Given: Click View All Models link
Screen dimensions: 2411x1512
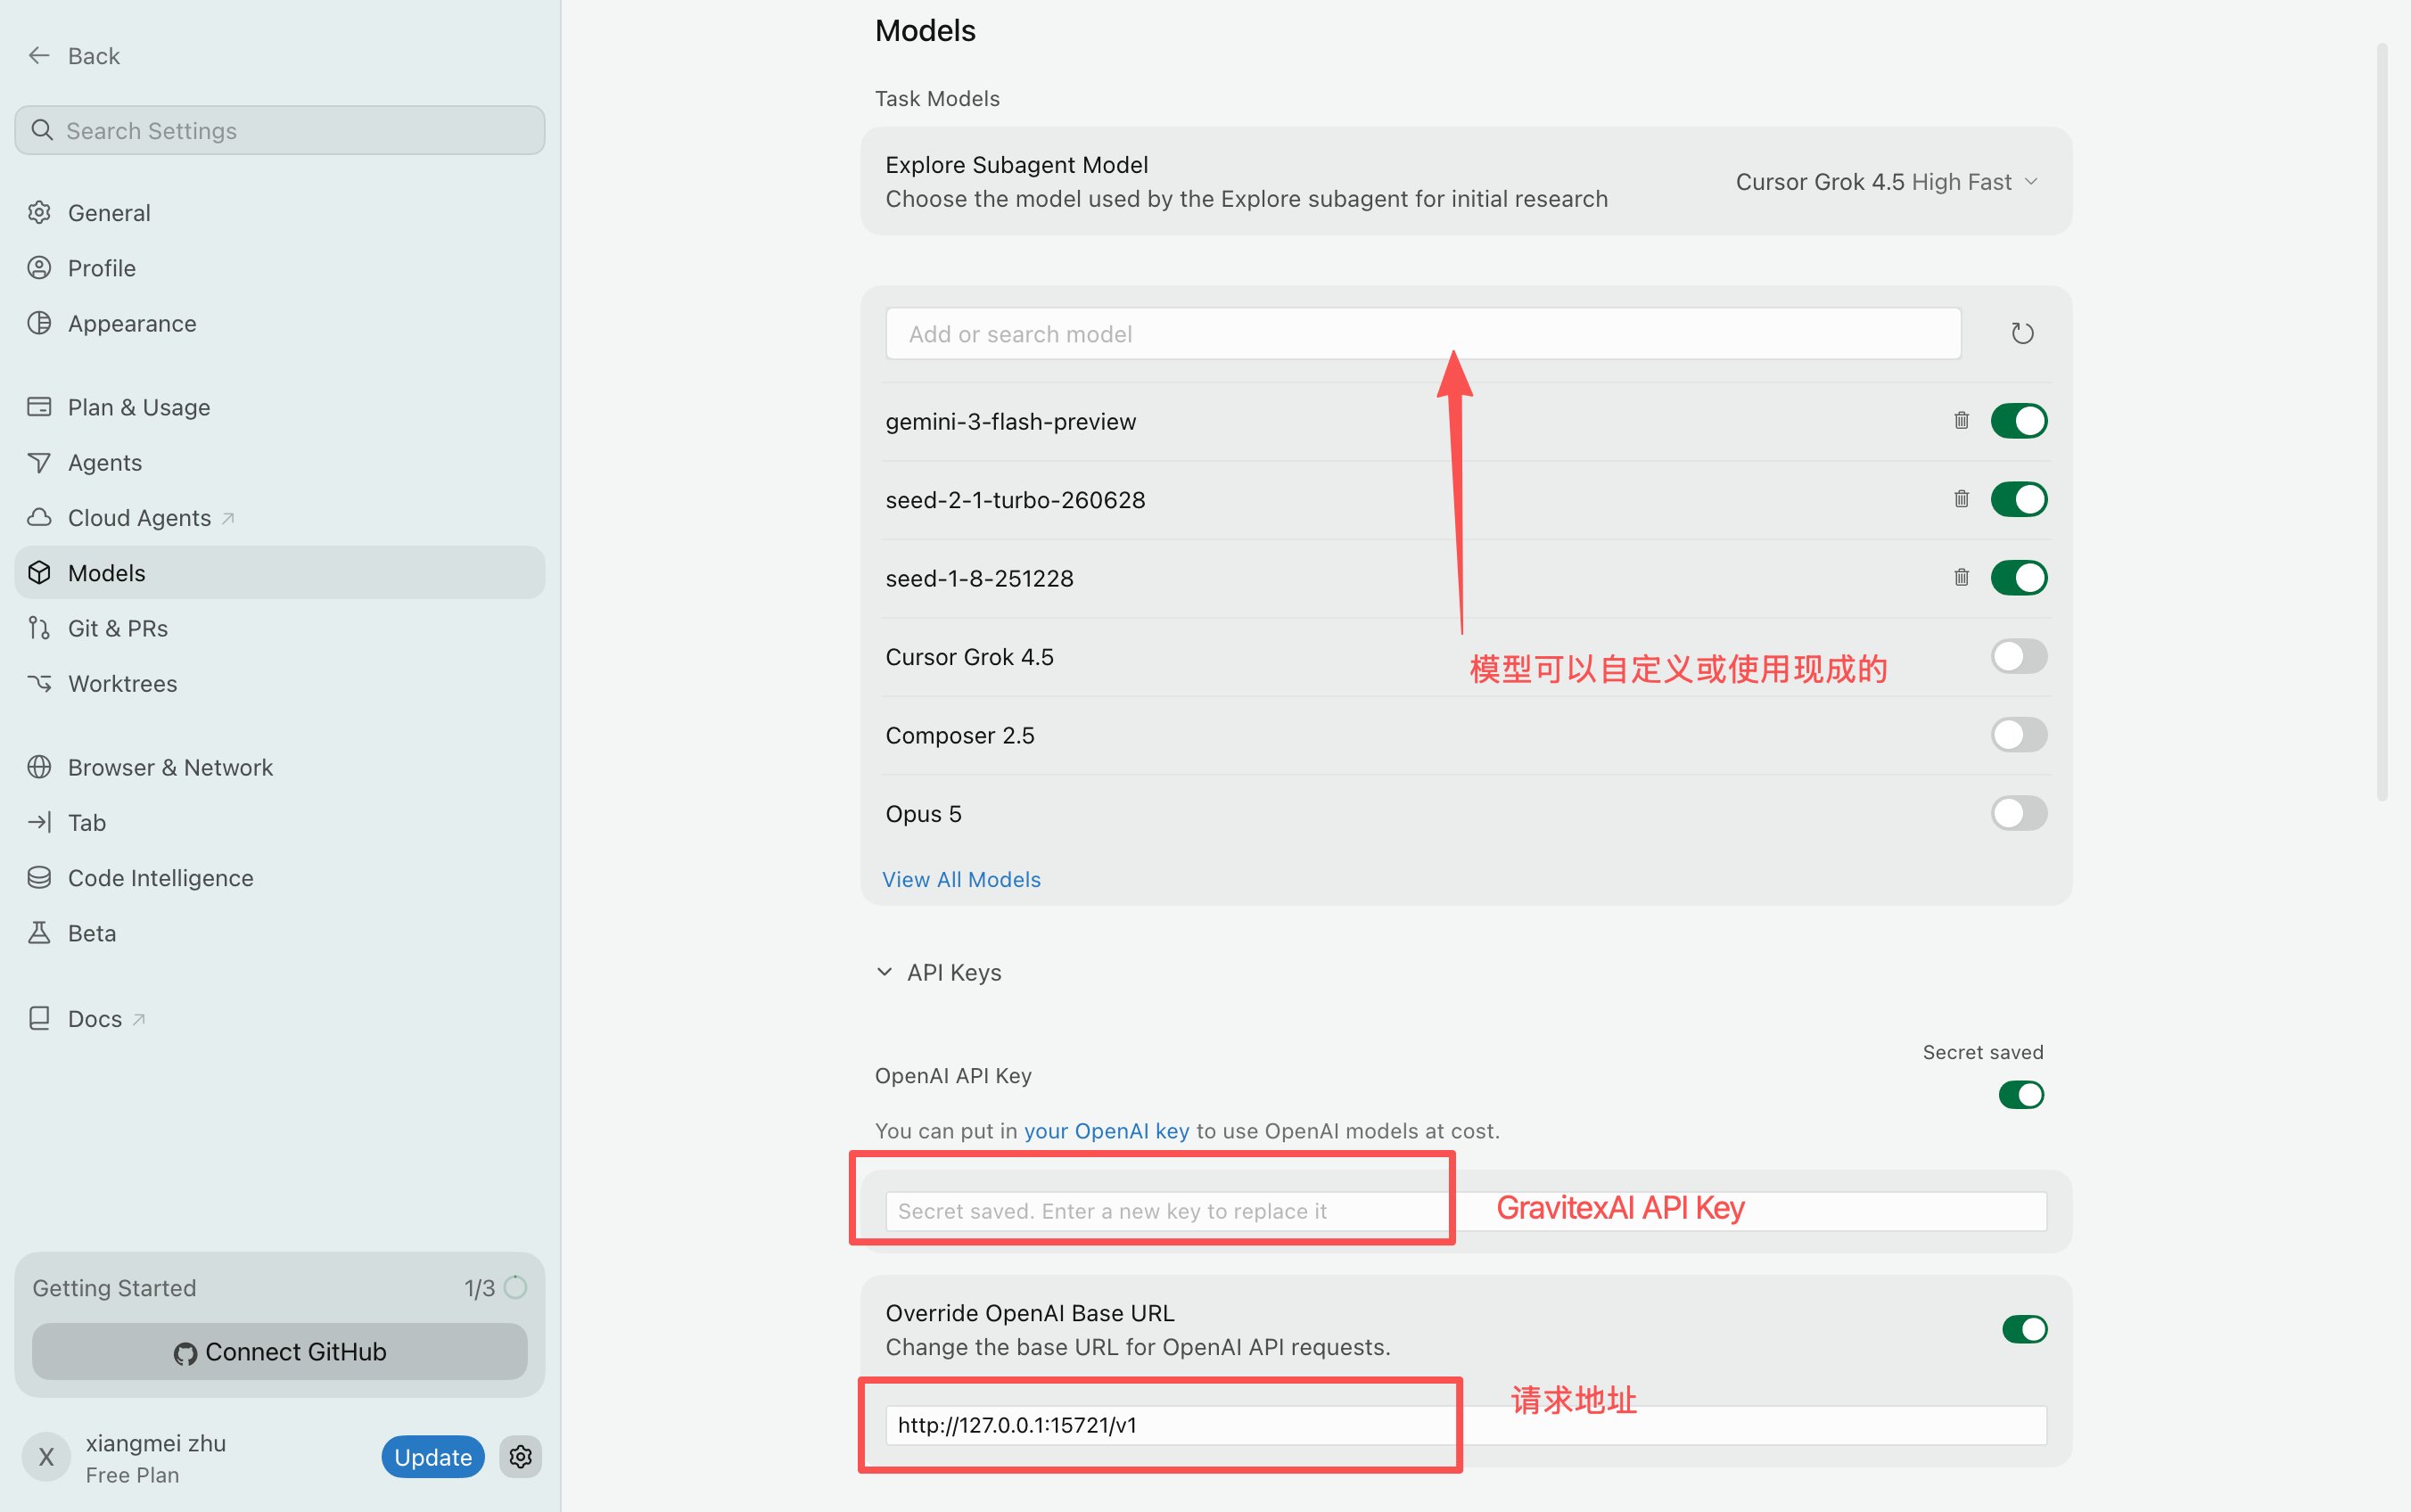Looking at the screenshot, I should pos(961,879).
